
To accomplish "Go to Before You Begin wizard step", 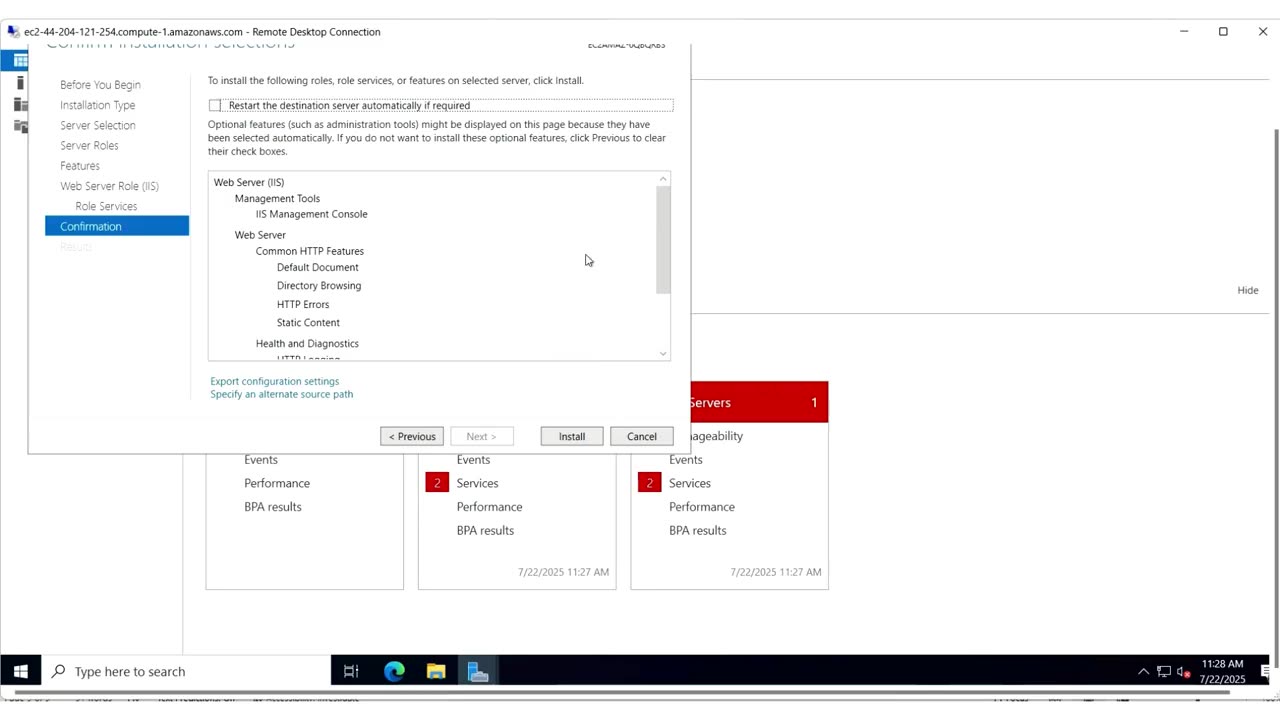I will 100,85.
